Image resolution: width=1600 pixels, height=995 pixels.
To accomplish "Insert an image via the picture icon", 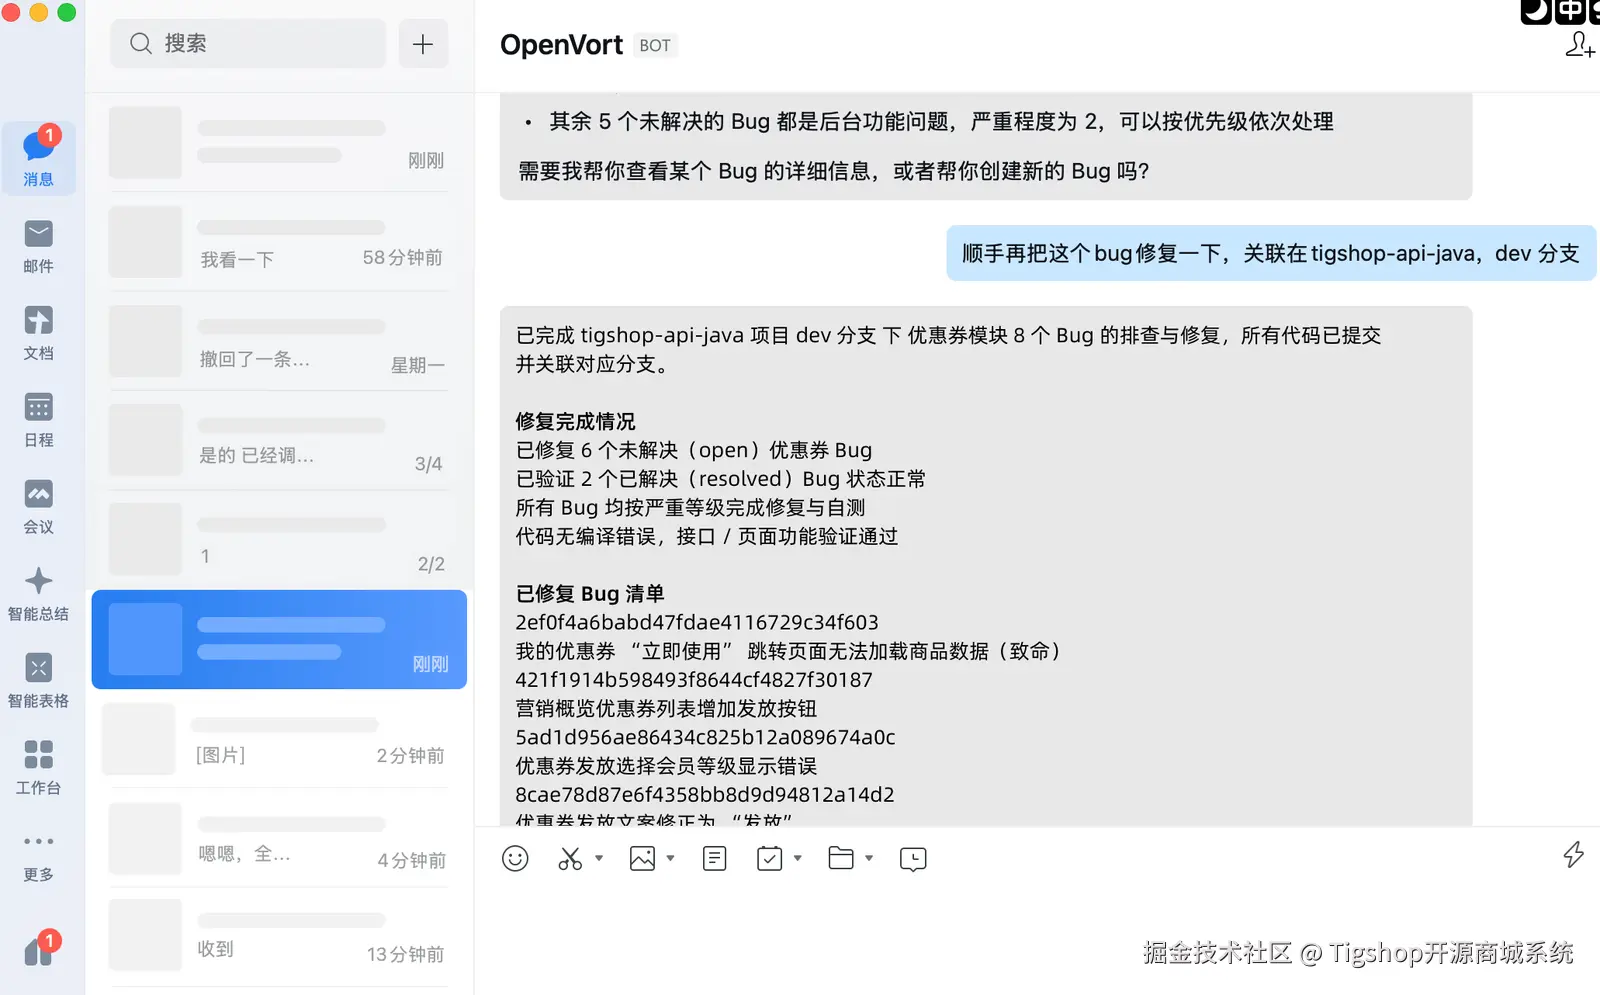I will click(643, 858).
